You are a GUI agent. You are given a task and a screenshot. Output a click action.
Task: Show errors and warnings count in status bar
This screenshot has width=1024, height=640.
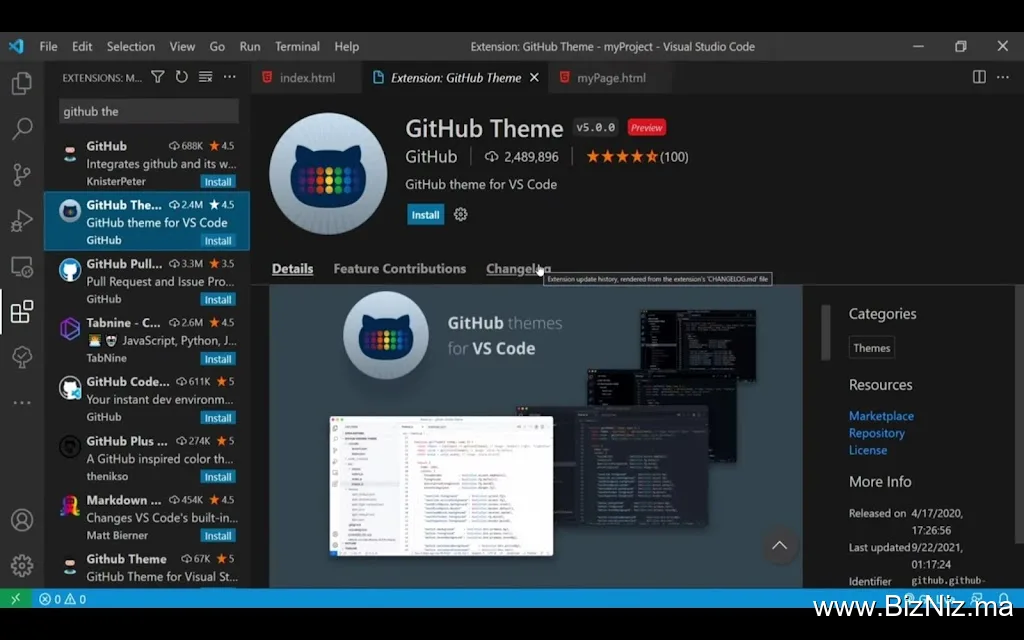click(63, 599)
